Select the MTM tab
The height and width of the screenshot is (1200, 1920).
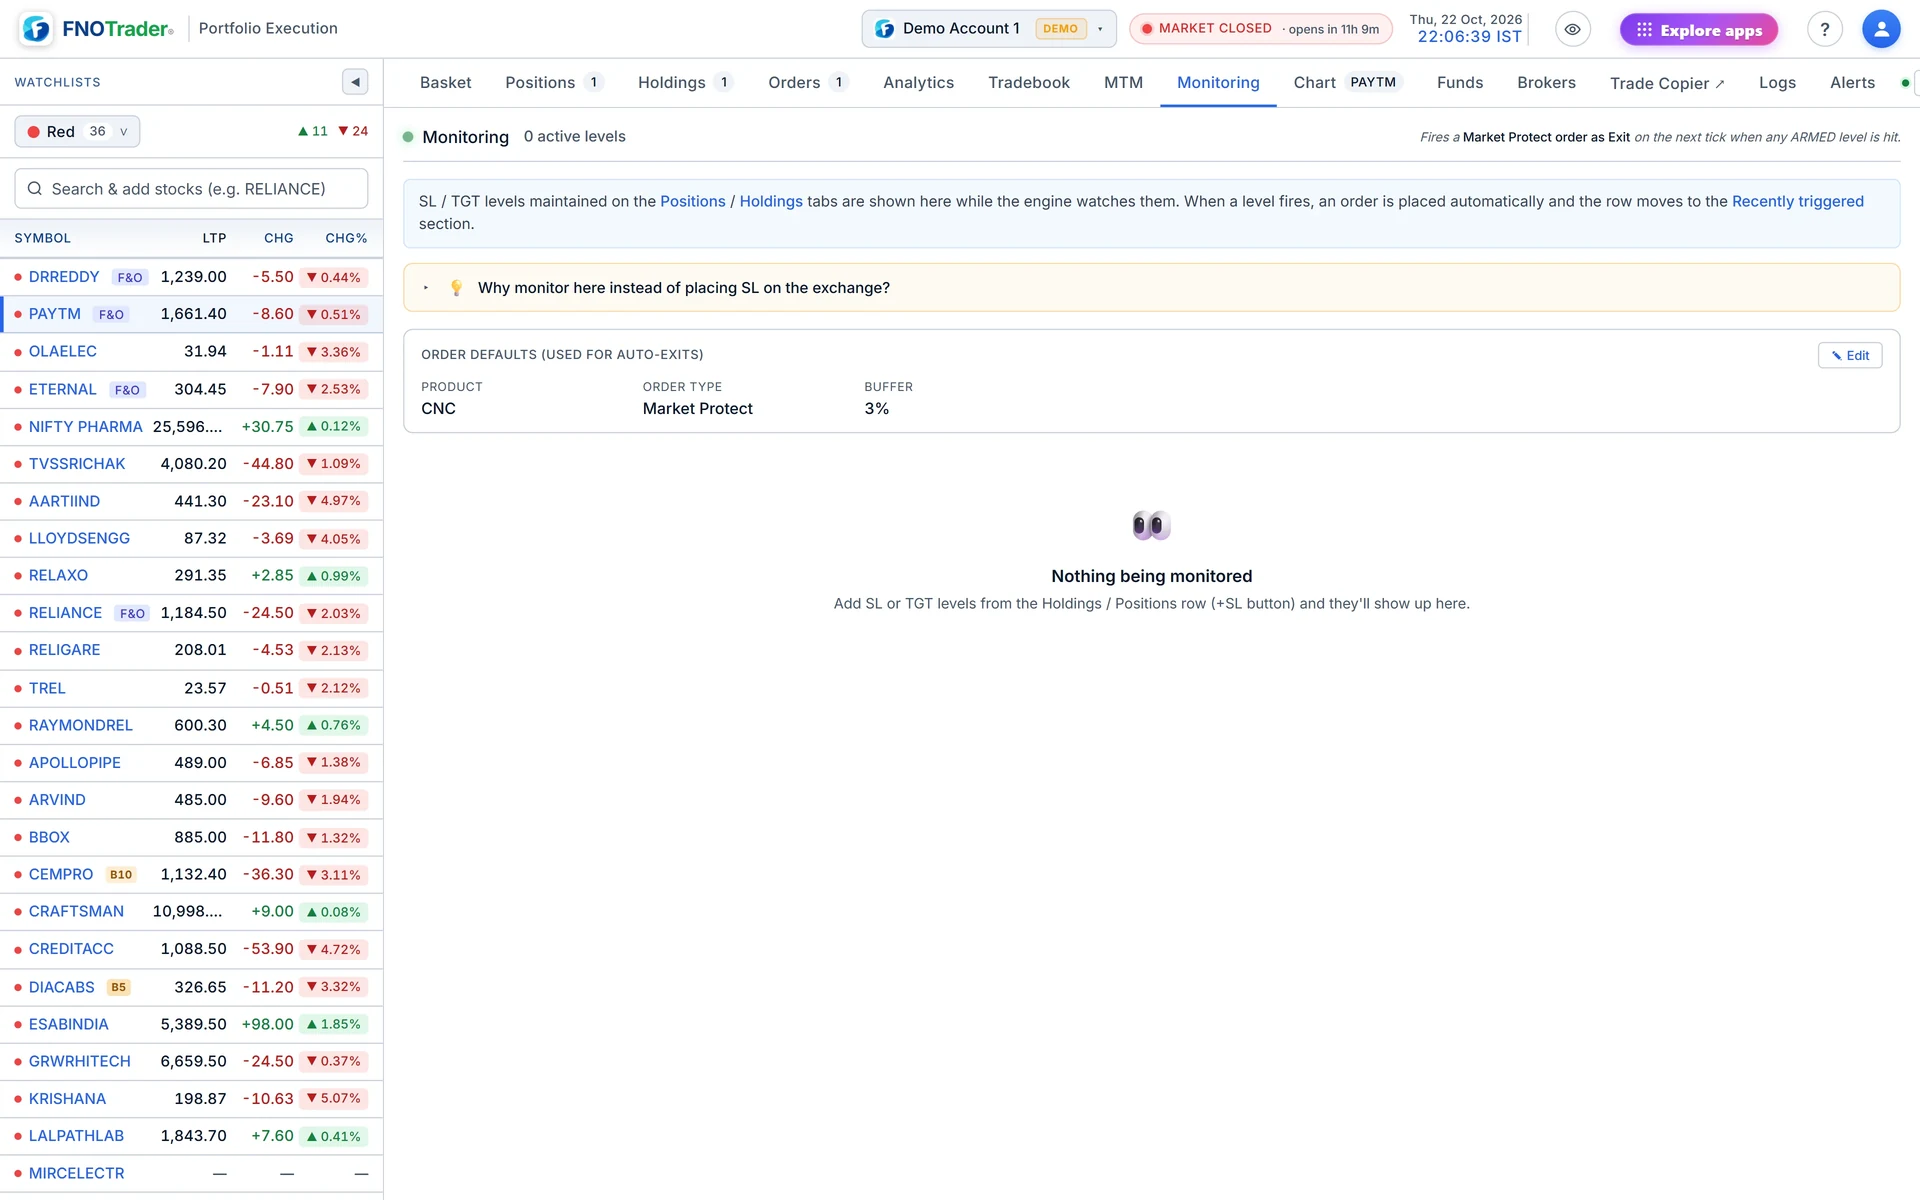click(1123, 83)
